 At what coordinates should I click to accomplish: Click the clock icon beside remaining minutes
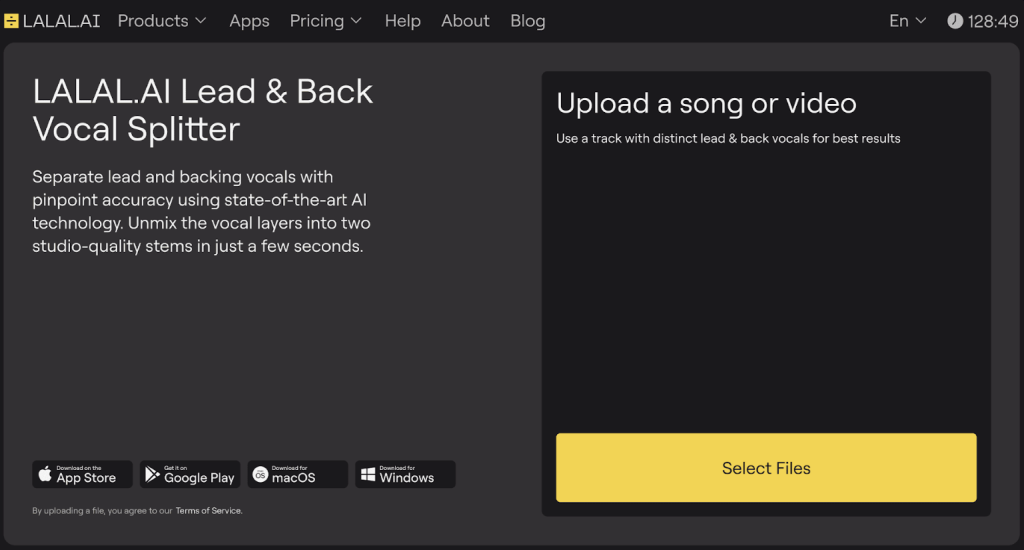click(x=955, y=21)
